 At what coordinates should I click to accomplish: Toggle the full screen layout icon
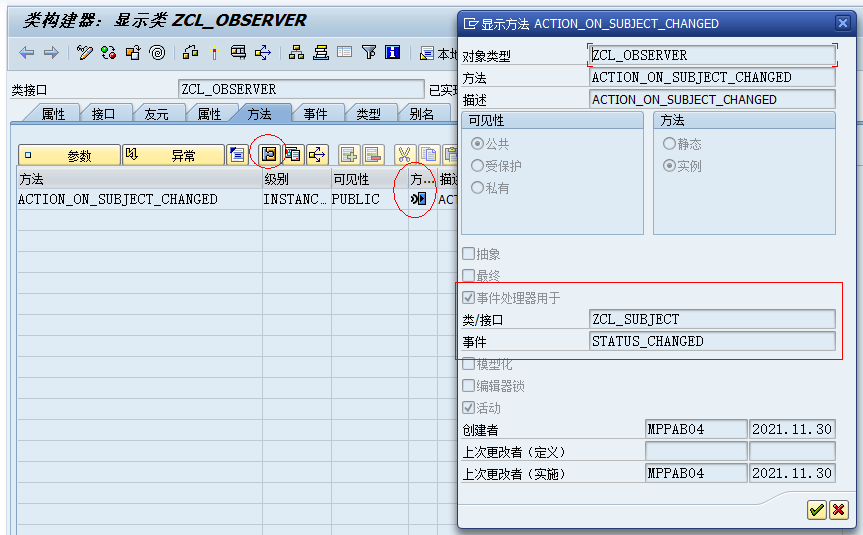(x=345, y=53)
